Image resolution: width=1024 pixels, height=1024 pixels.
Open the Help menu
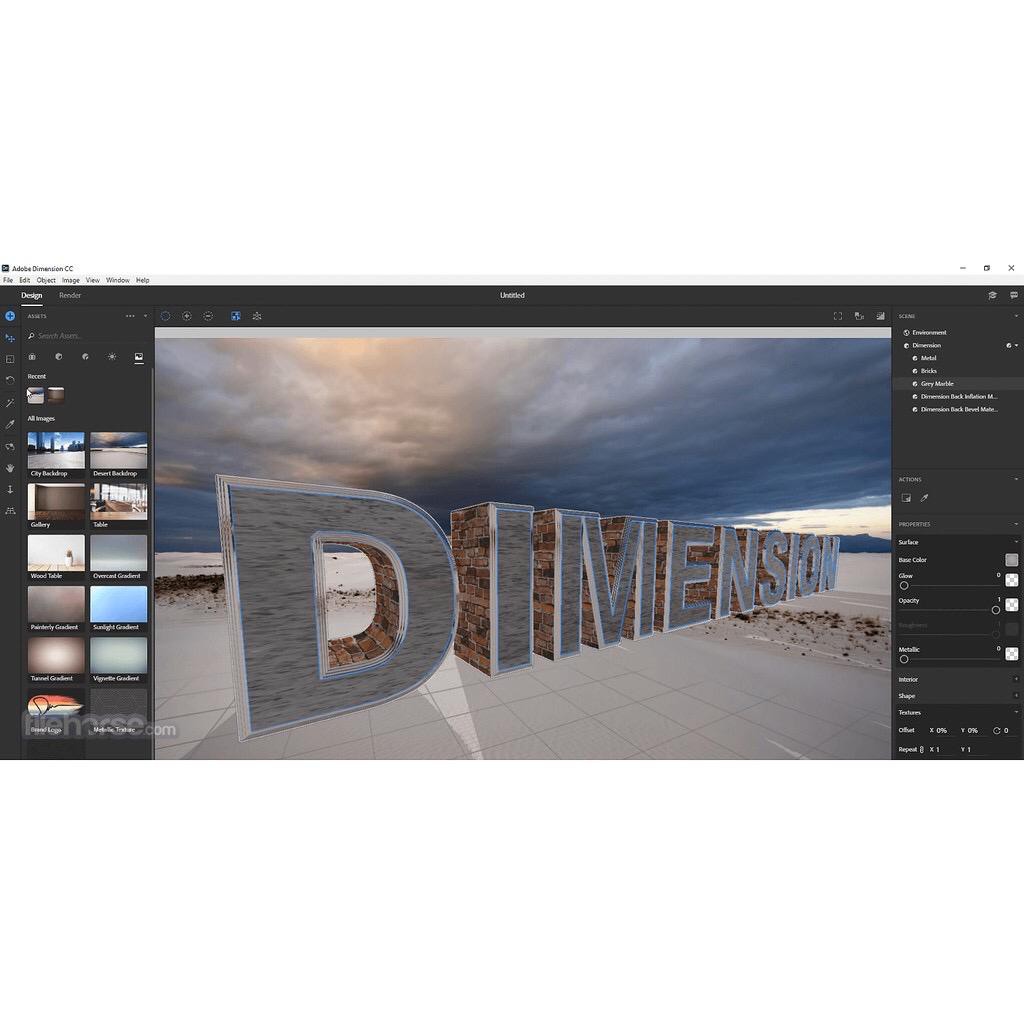click(x=142, y=280)
